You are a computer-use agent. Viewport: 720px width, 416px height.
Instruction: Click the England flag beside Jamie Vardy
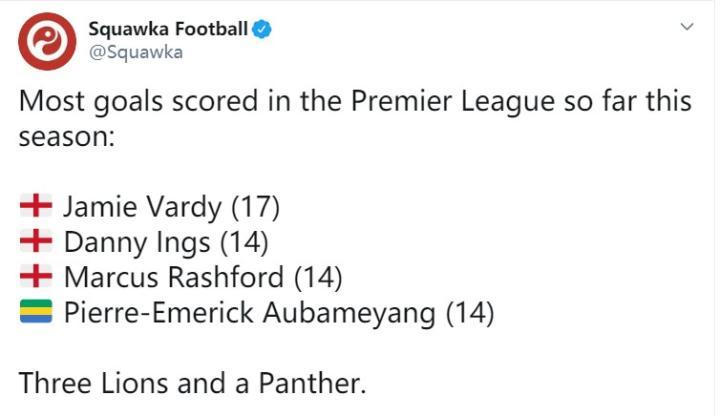tap(37, 207)
